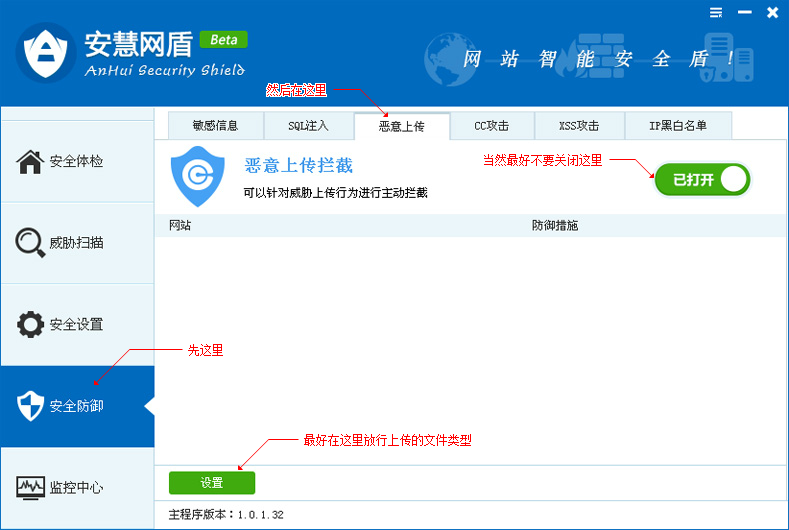Viewport: 789px width, 530px height.
Task: Click the green 设置 button
Action: click(x=212, y=483)
